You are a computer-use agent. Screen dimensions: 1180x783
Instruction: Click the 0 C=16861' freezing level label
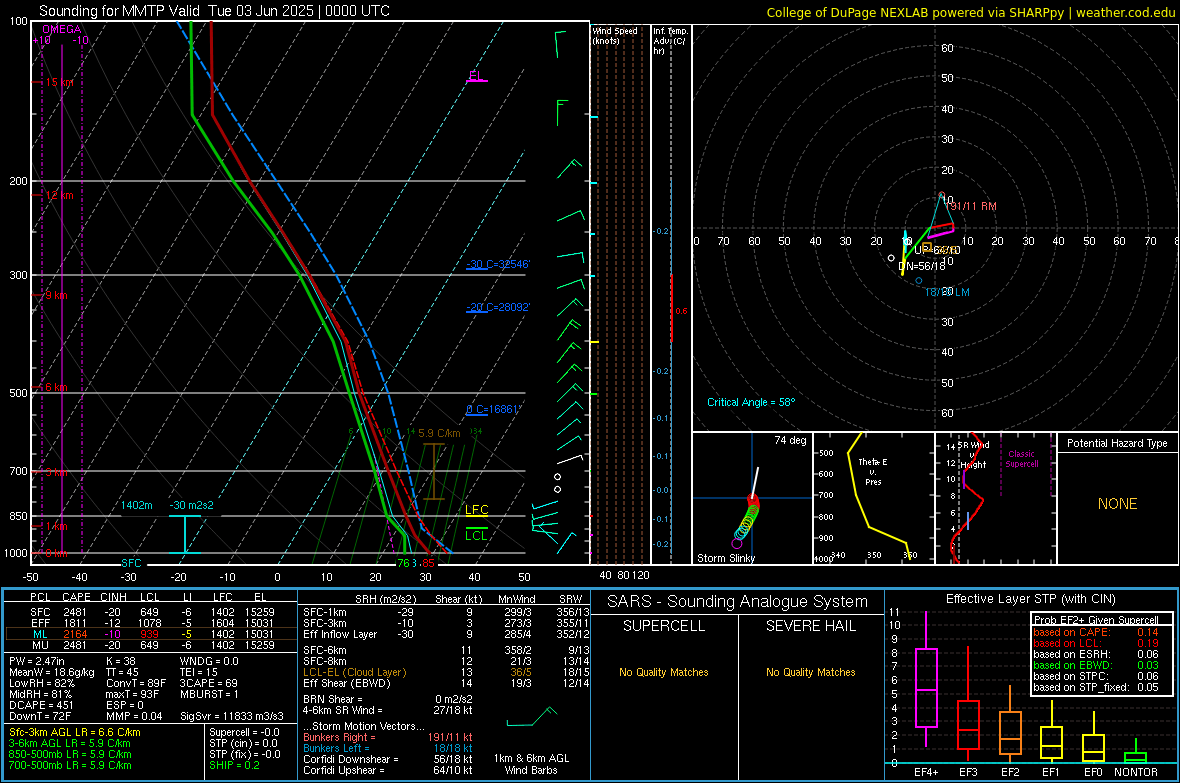point(493,410)
